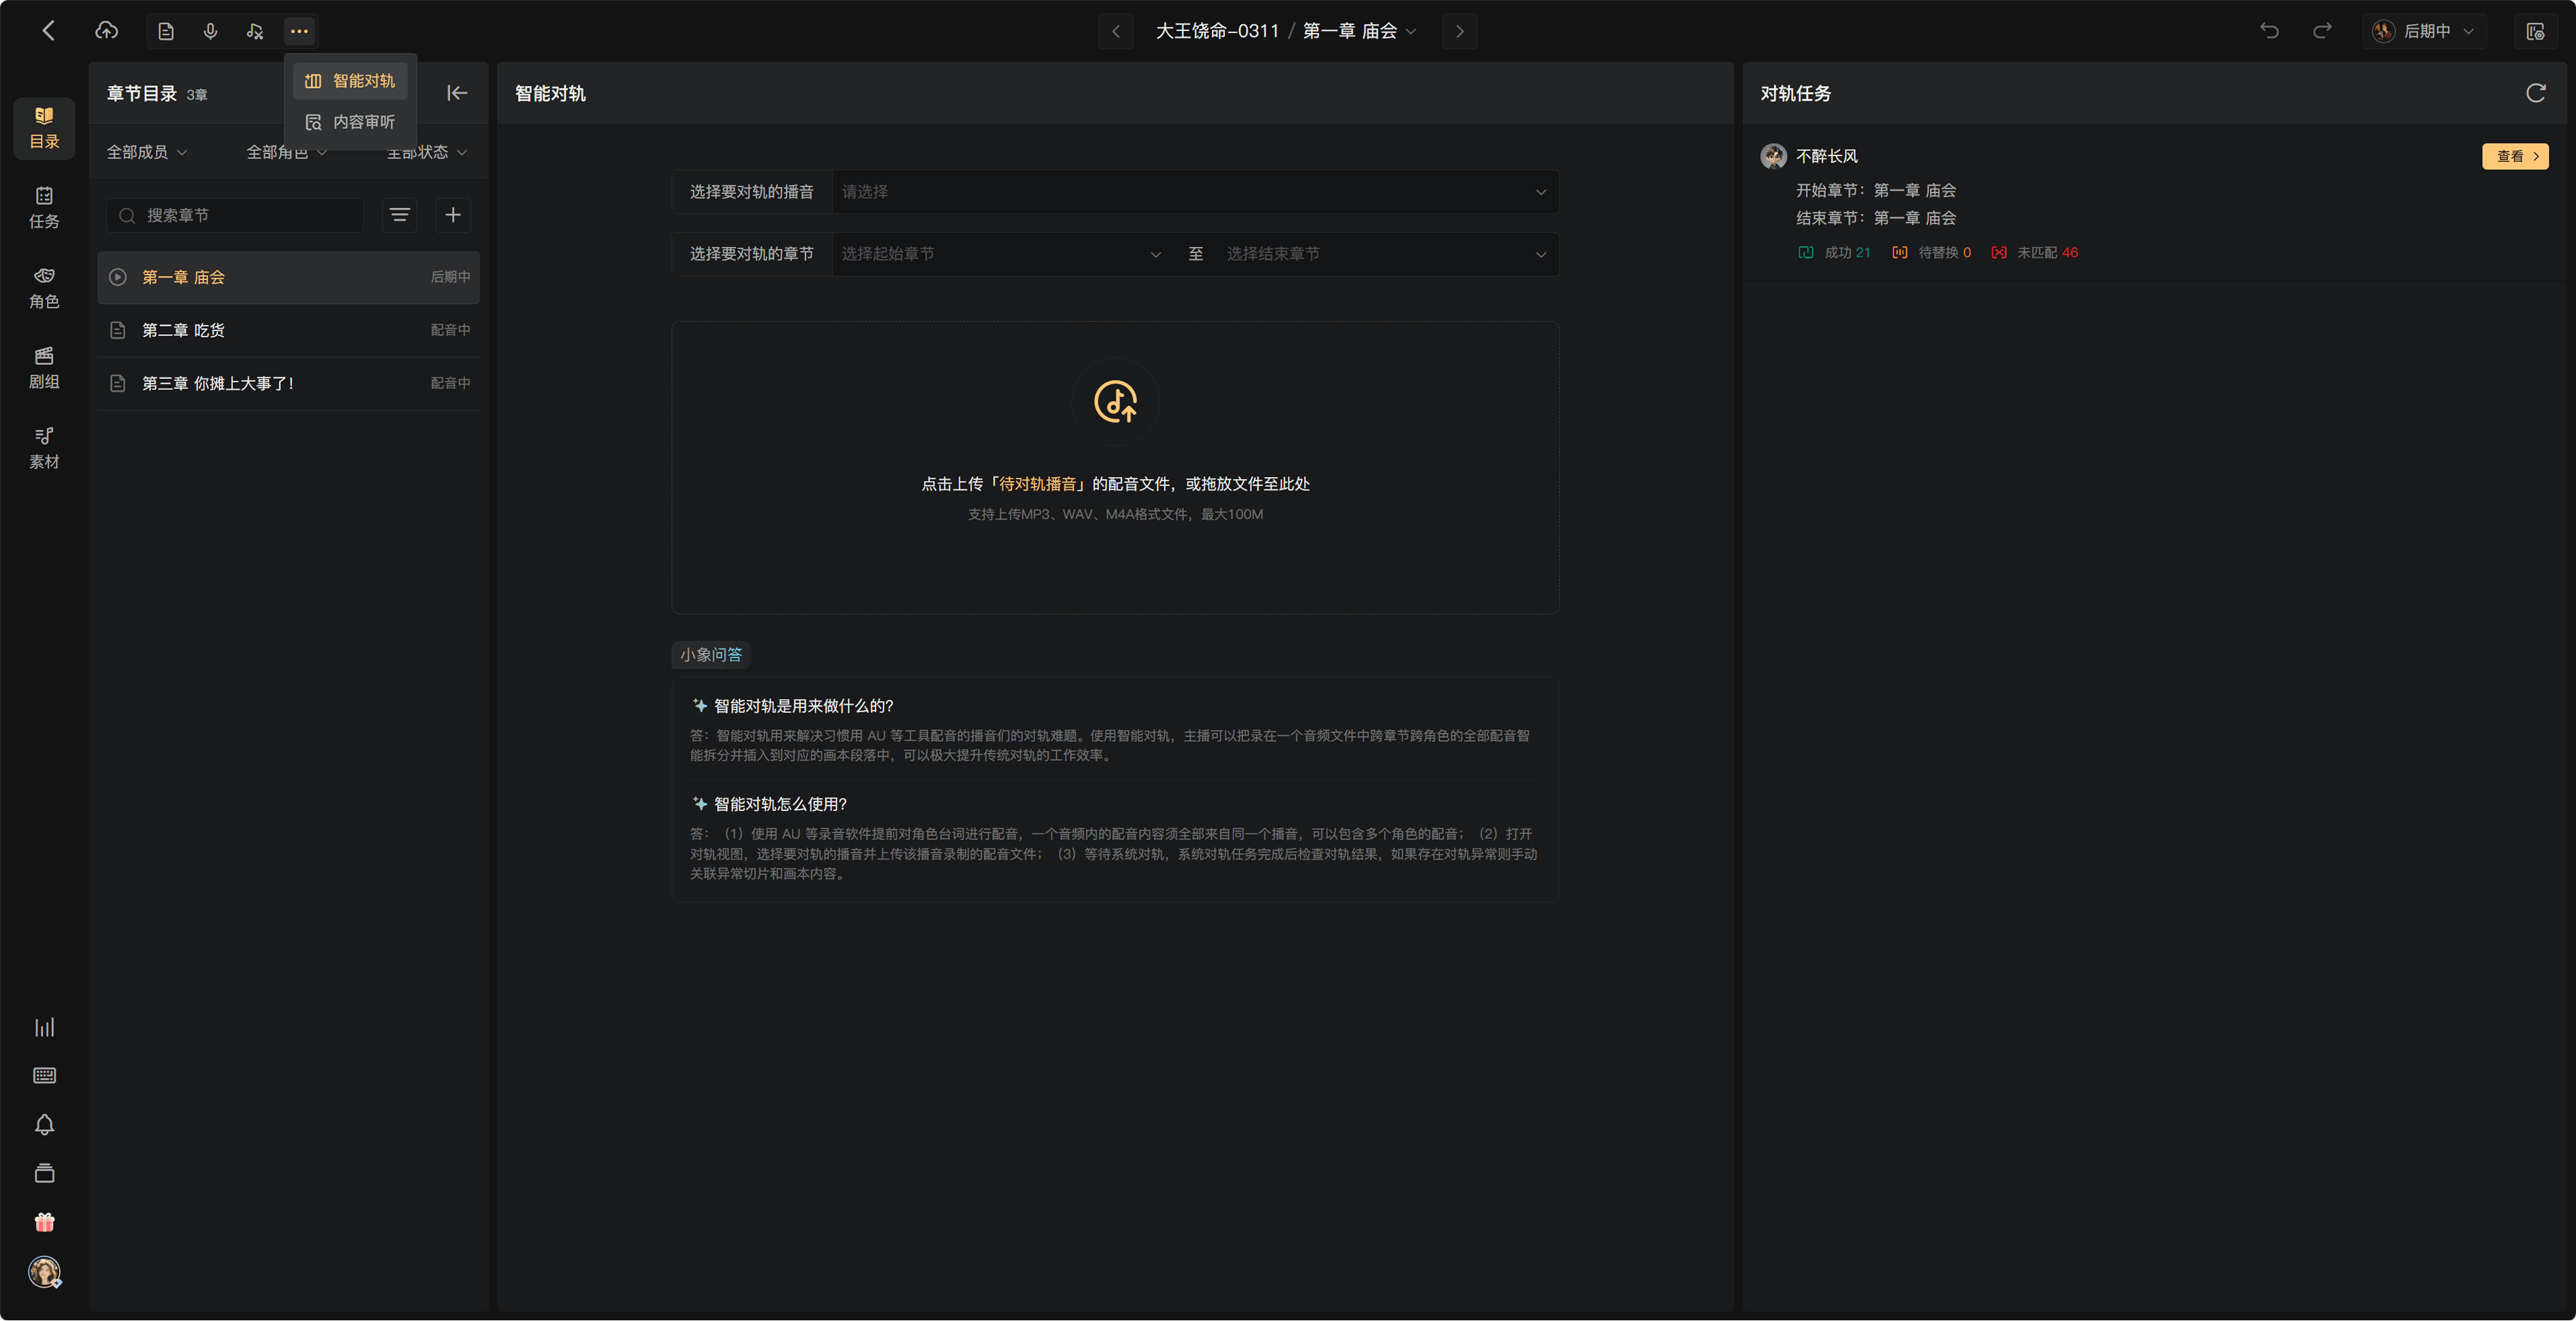Click the 小象问答 label
This screenshot has height=1321, width=2576.
click(x=711, y=655)
